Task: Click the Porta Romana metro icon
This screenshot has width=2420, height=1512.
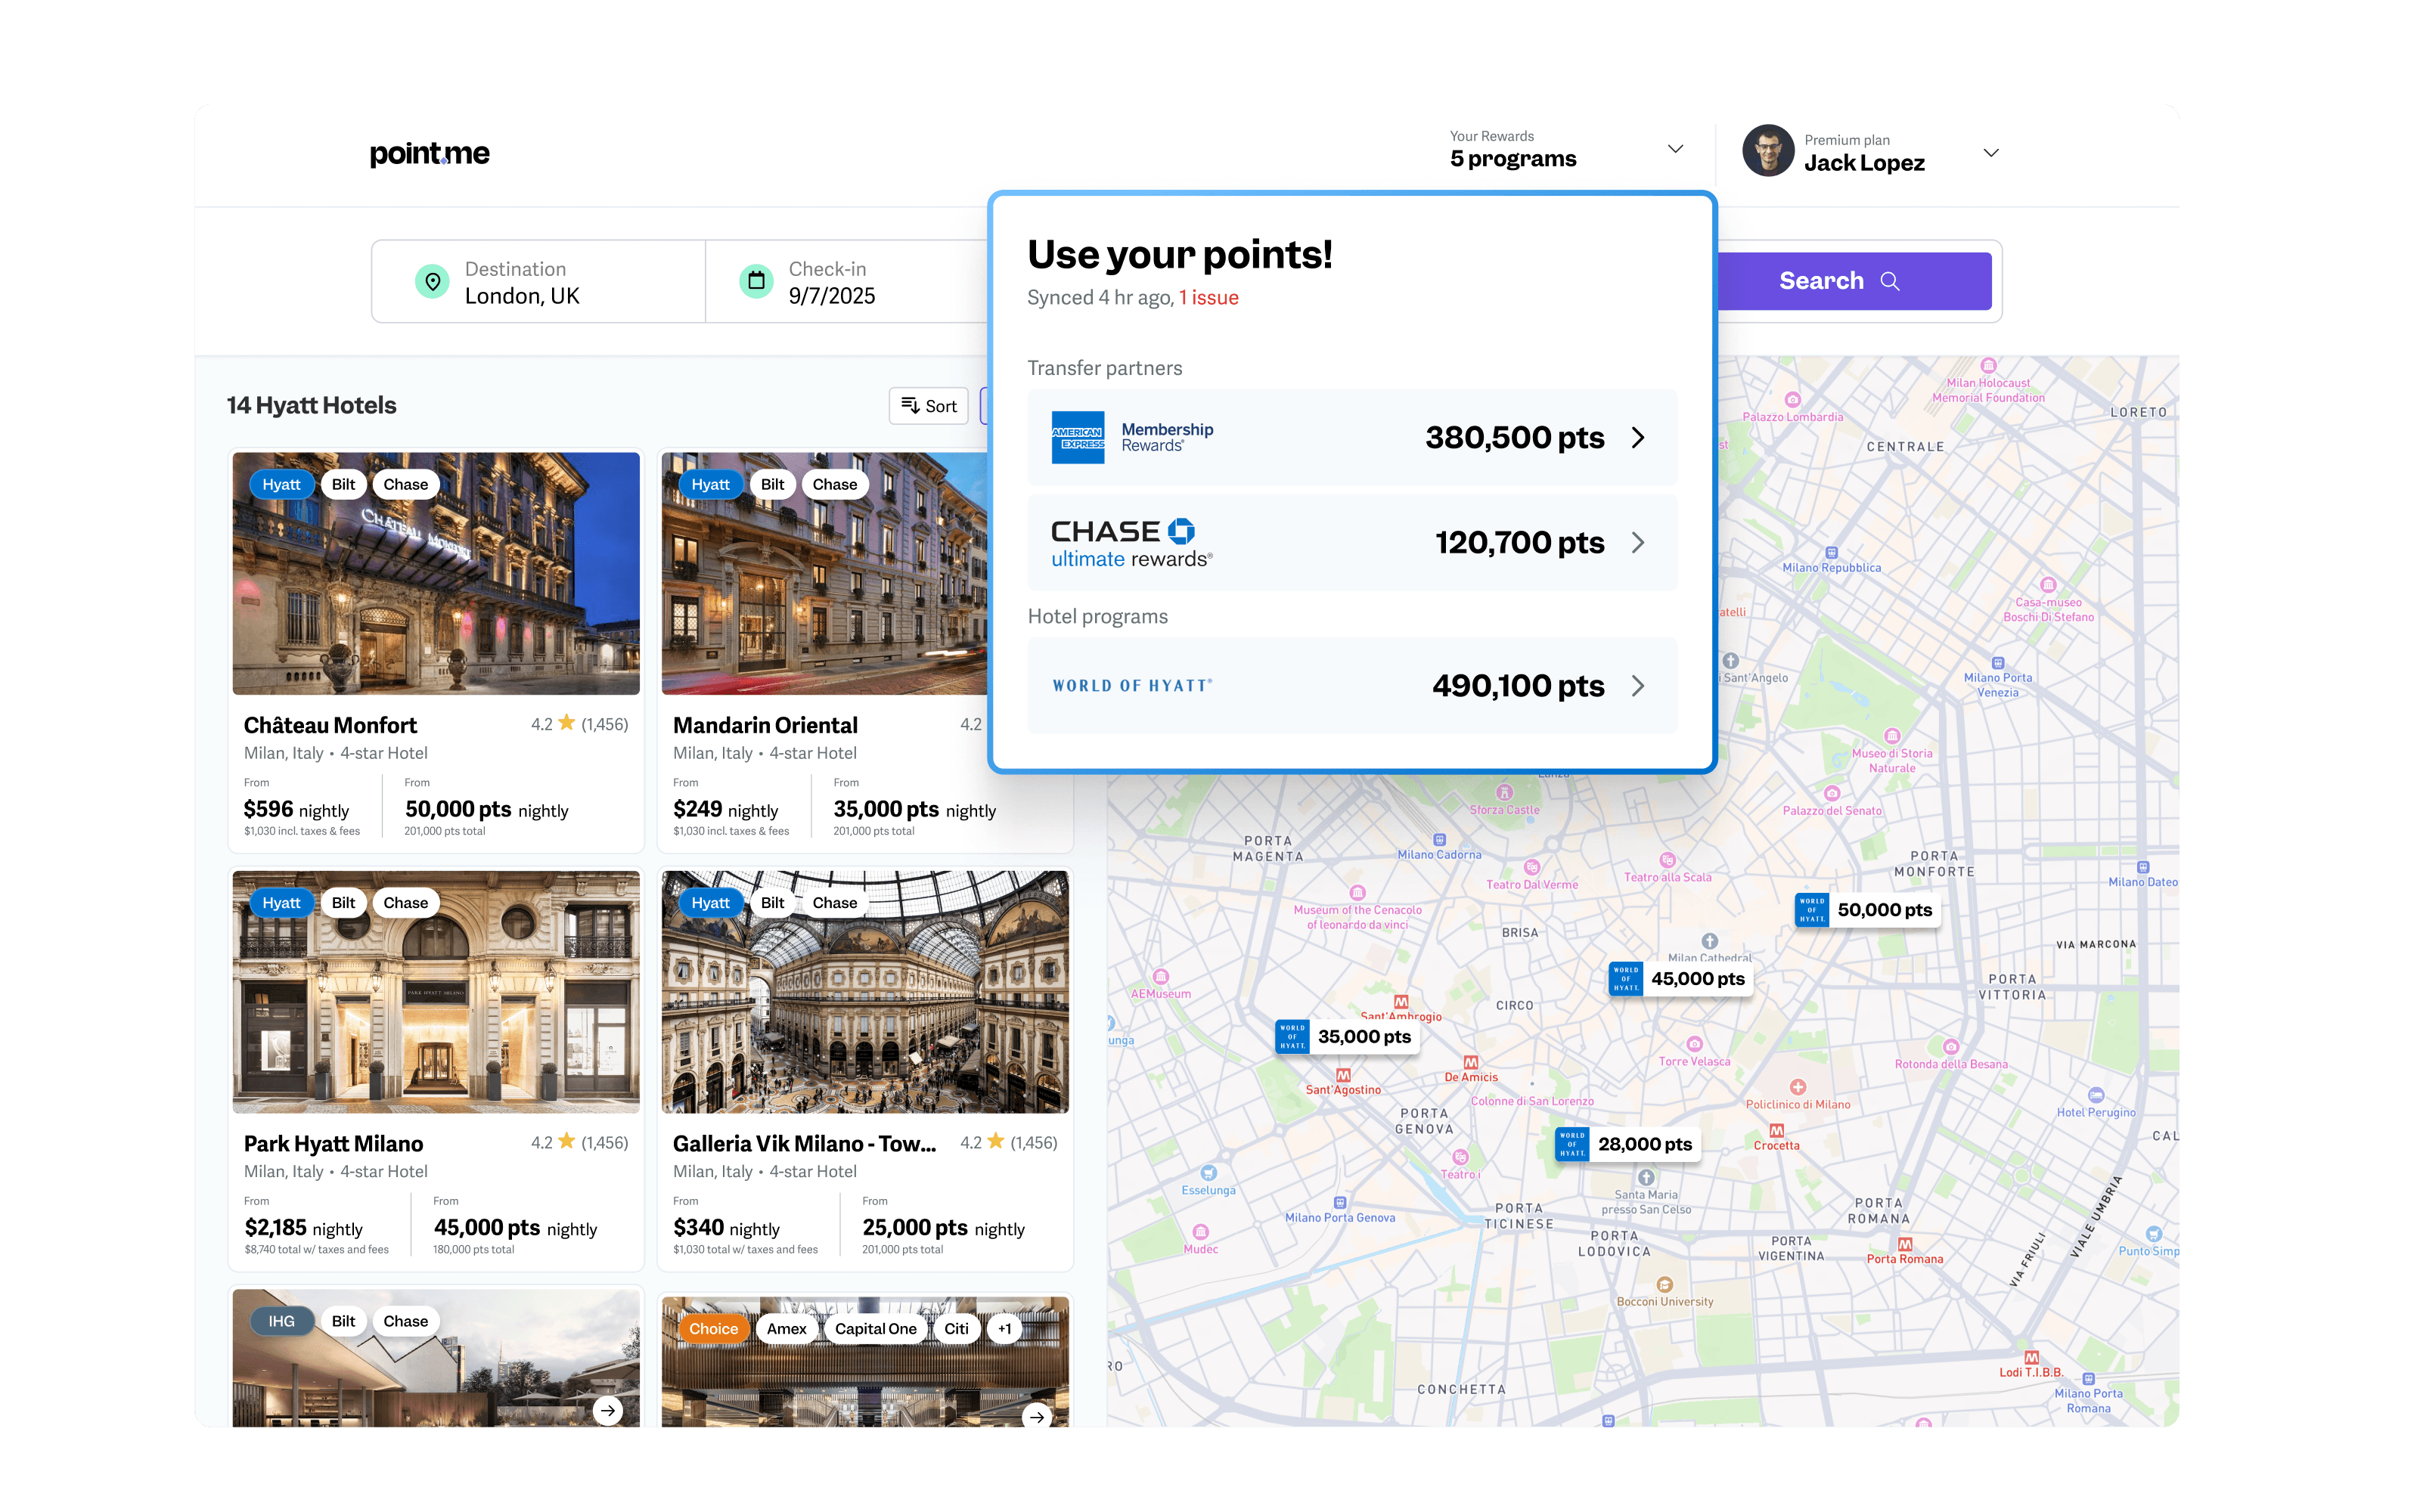Action: click(x=1905, y=1244)
